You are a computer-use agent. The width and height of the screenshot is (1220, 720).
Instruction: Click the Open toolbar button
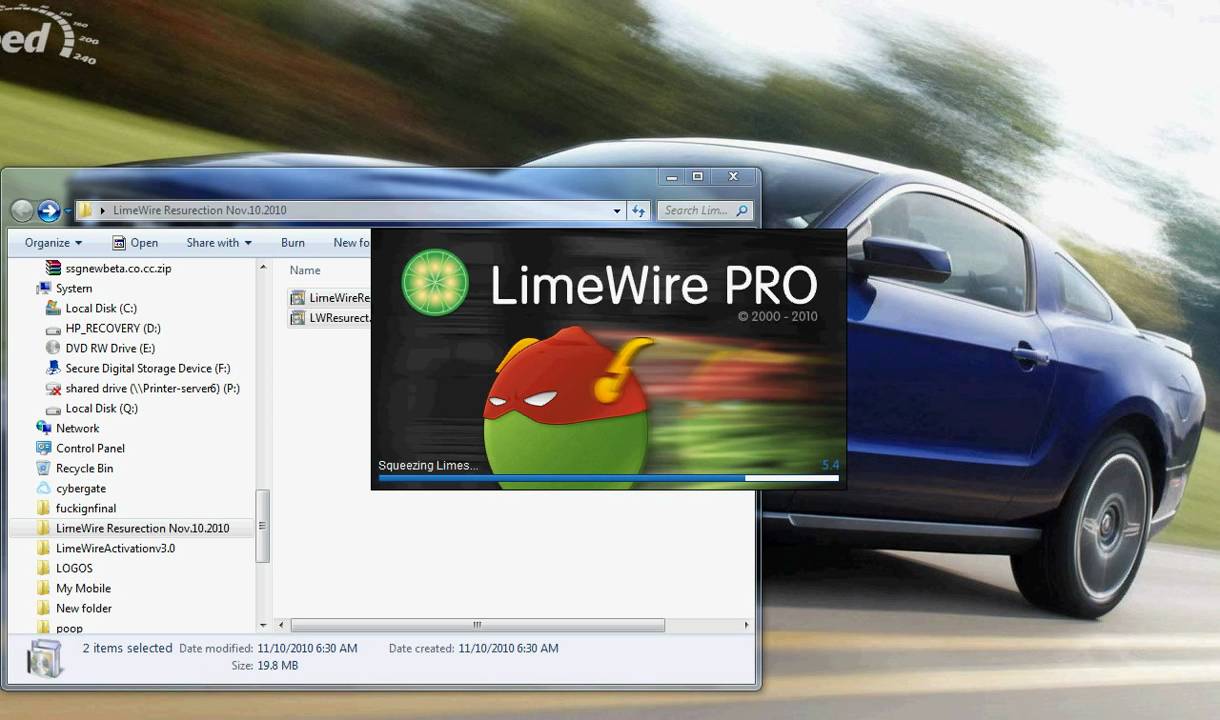pos(135,243)
